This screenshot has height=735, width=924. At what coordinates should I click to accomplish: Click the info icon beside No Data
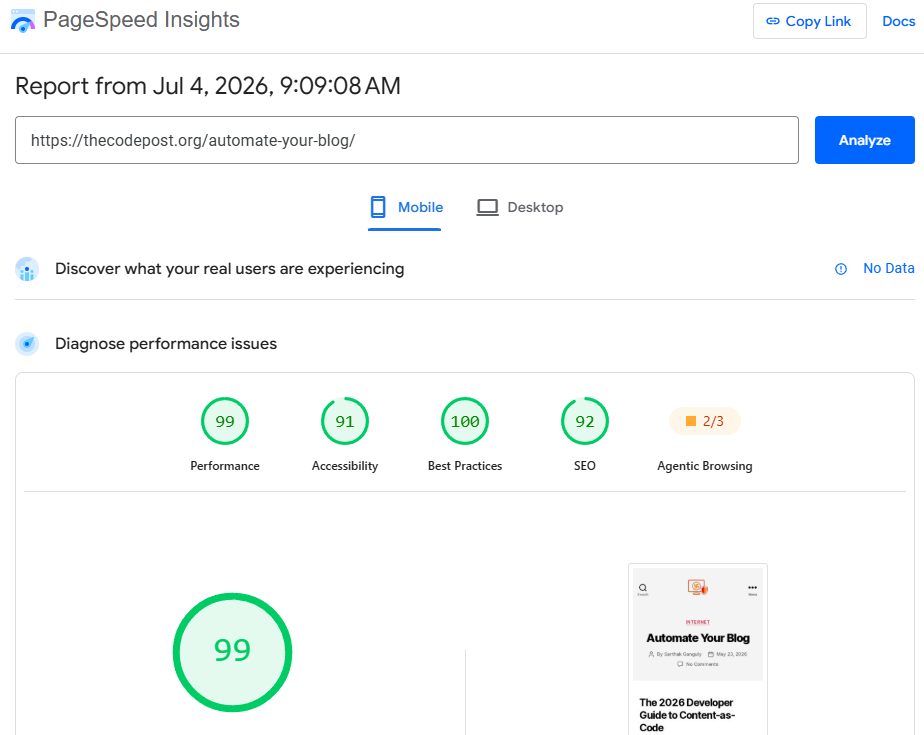[x=841, y=269]
